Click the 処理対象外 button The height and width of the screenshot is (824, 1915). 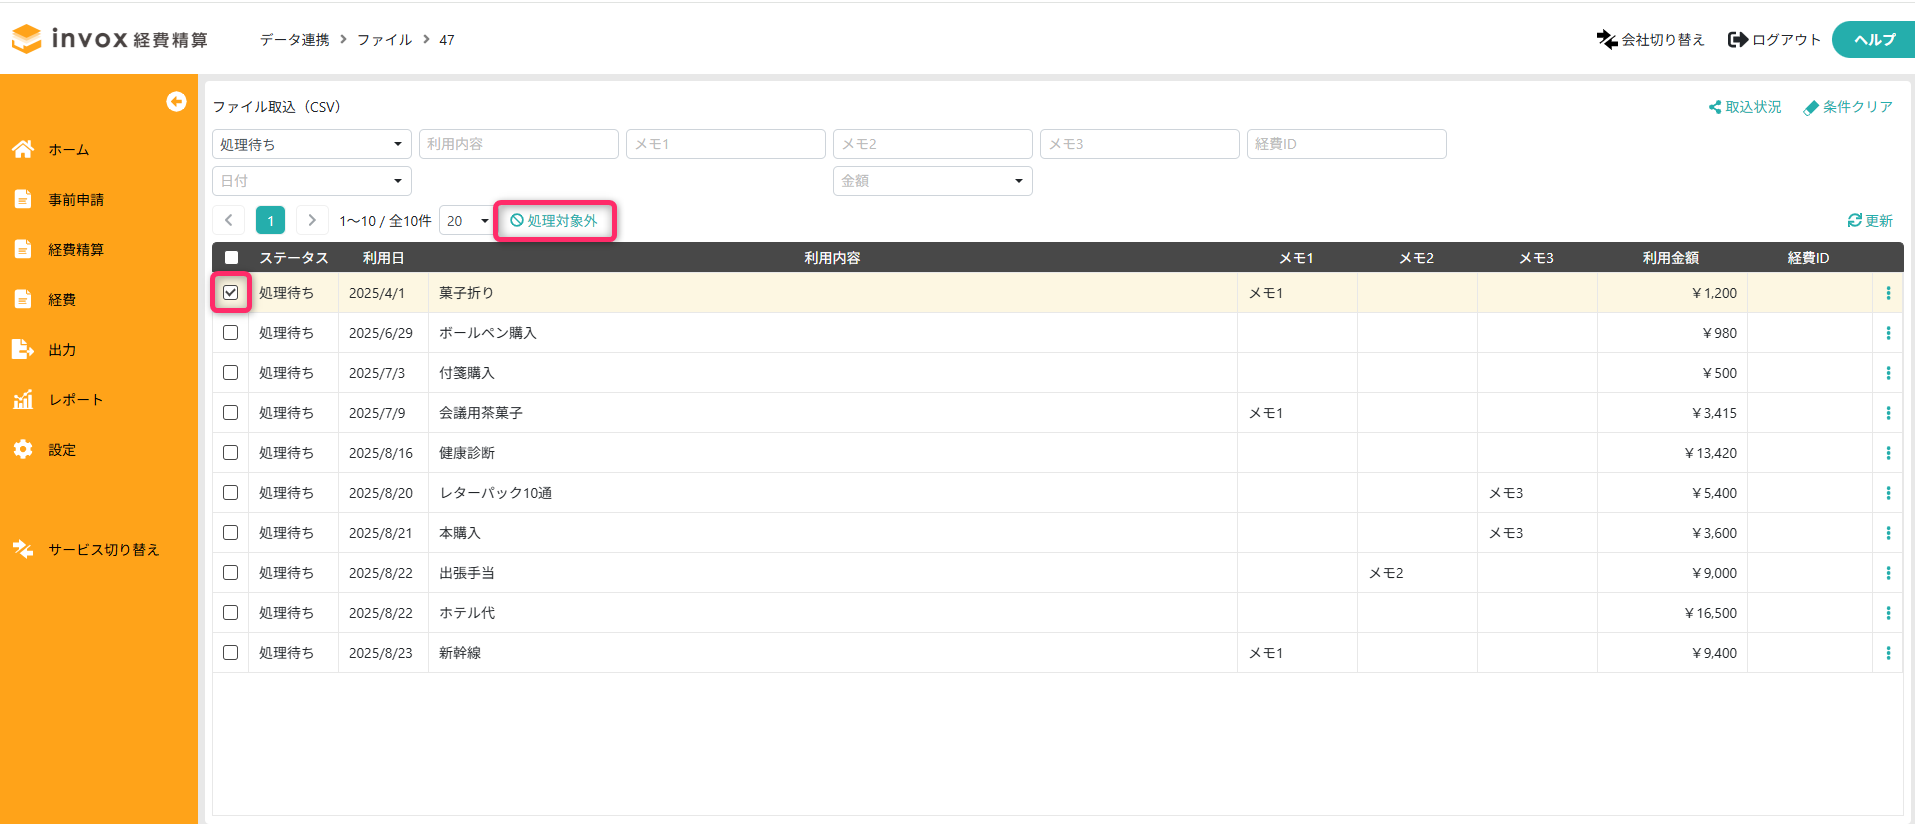554,221
